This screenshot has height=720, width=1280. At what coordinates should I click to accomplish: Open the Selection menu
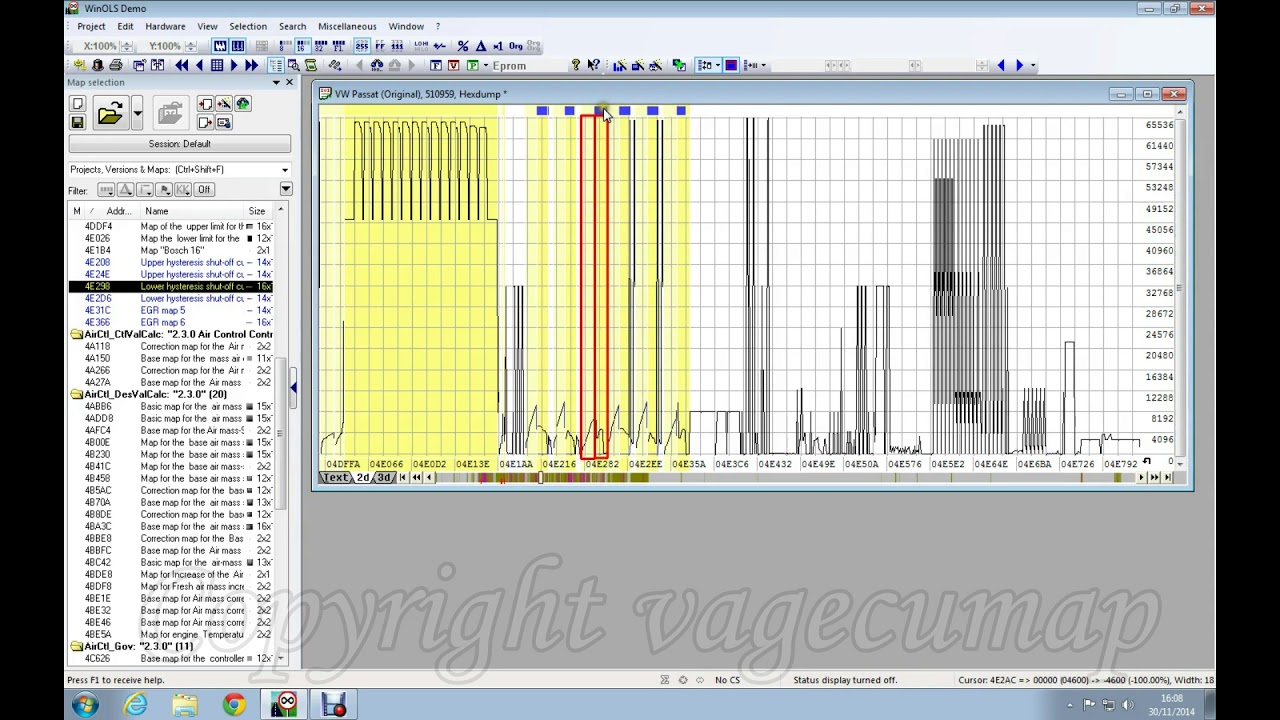248,26
